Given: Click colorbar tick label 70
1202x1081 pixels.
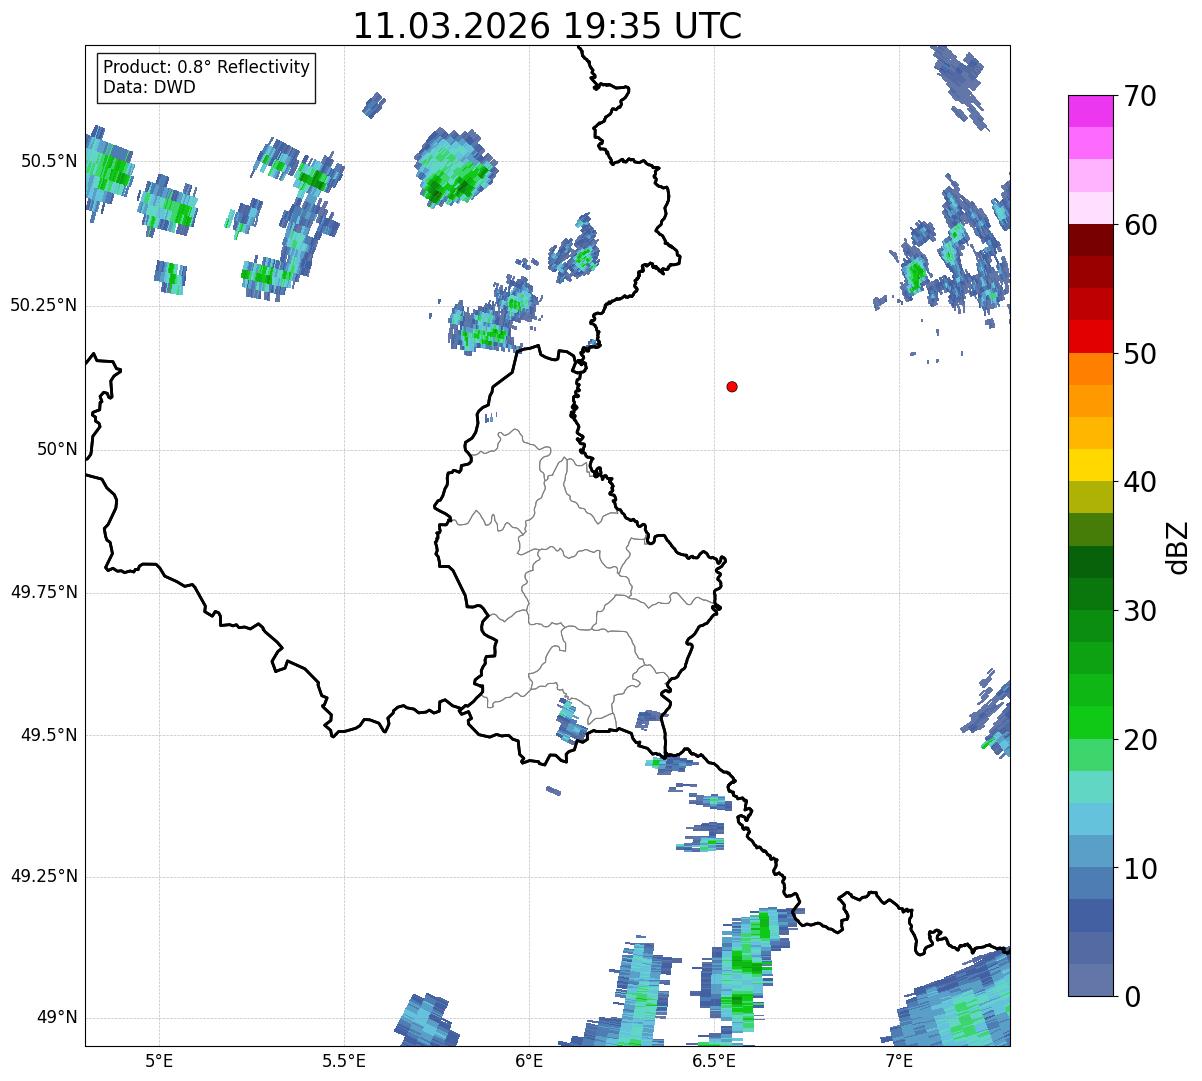Looking at the screenshot, I should [x=1140, y=96].
